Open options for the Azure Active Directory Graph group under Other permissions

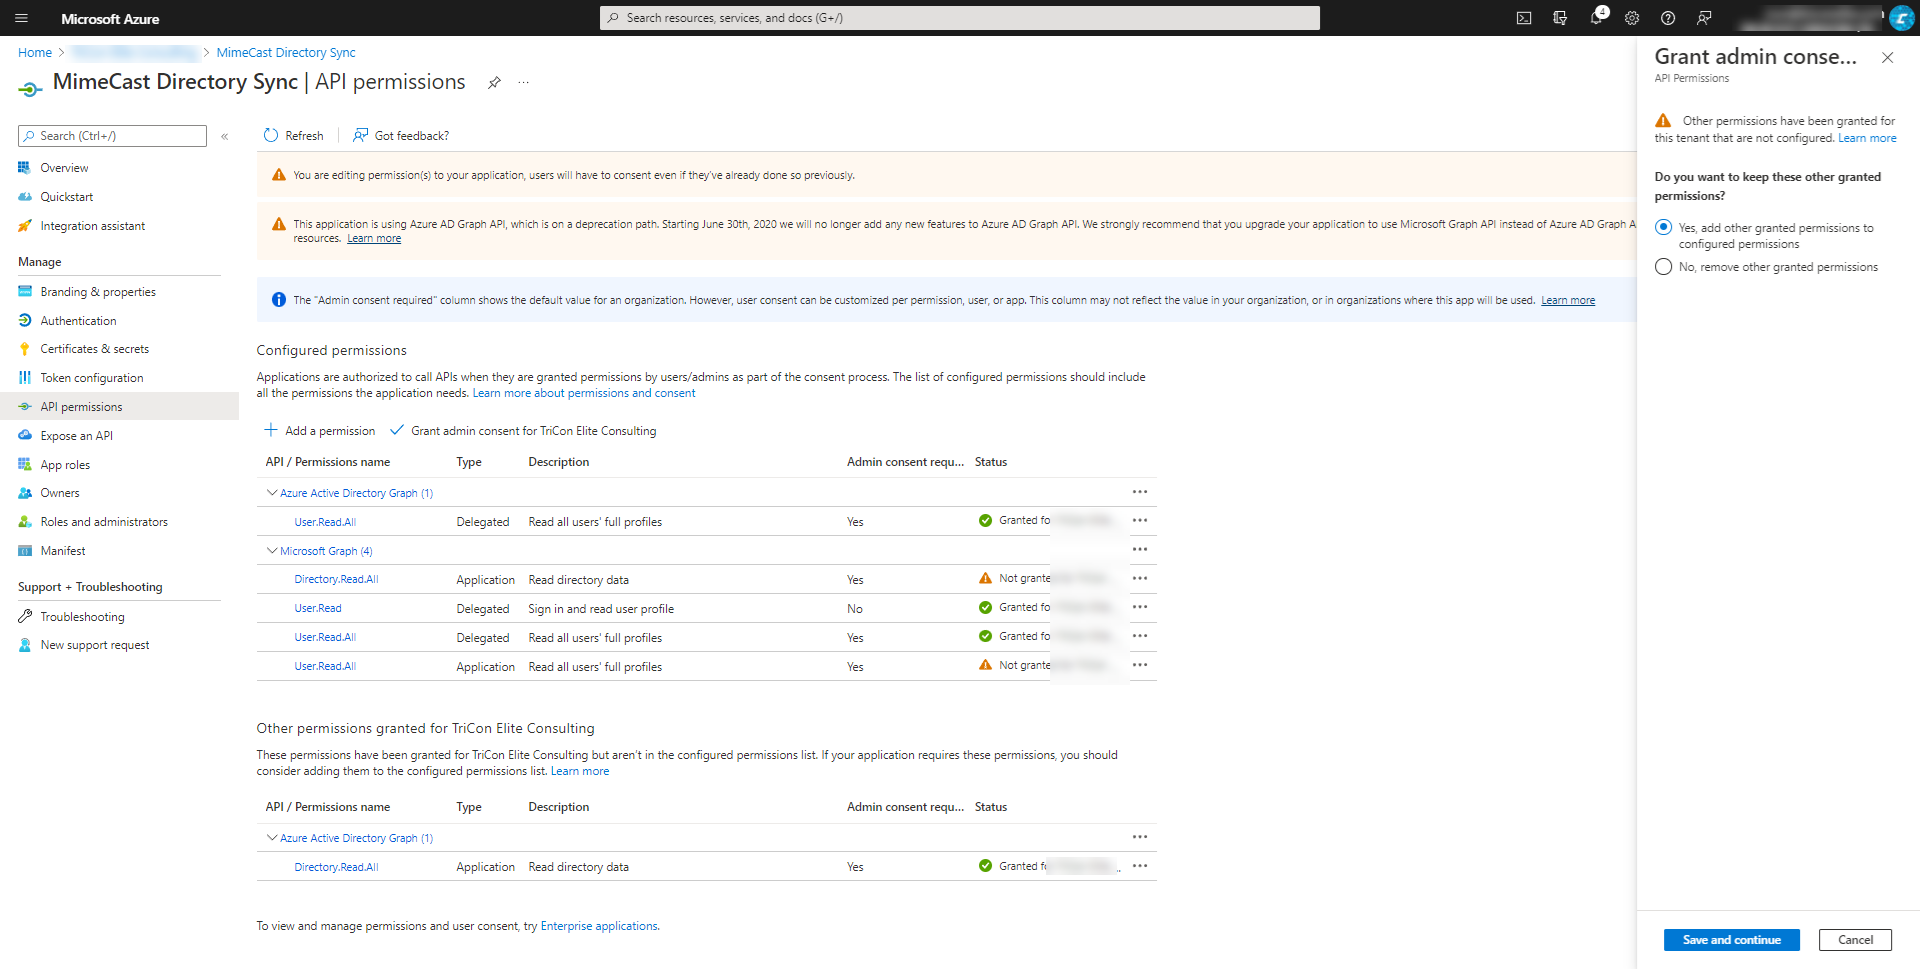tap(1140, 837)
